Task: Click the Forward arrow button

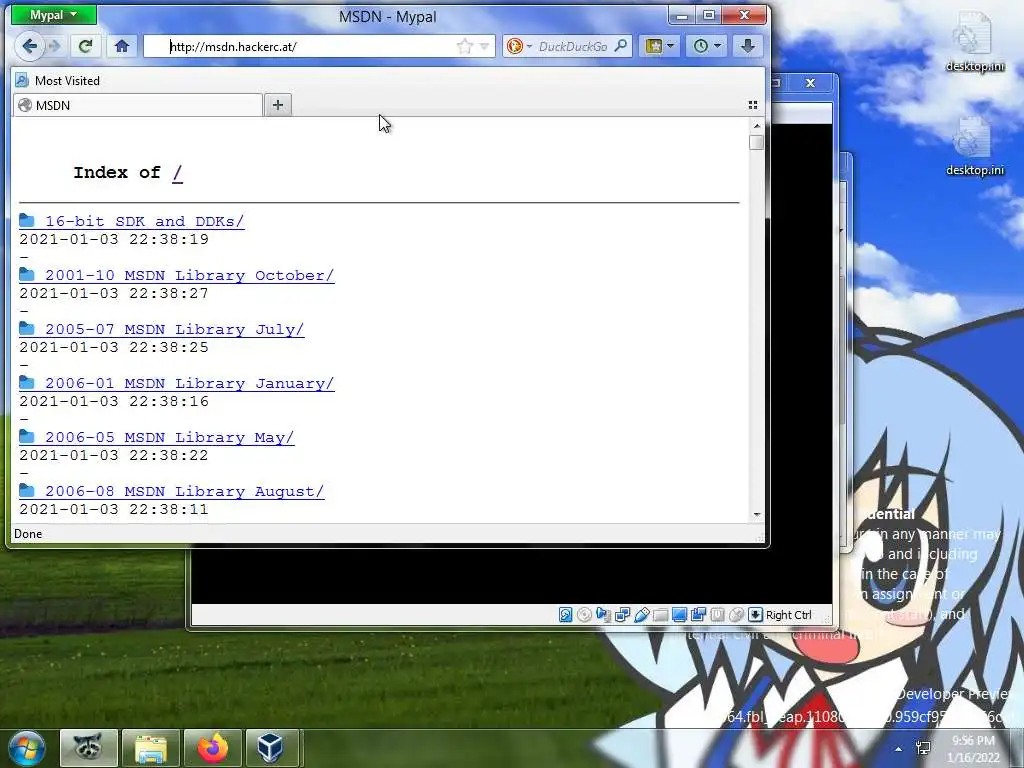Action: coord(54,46)
